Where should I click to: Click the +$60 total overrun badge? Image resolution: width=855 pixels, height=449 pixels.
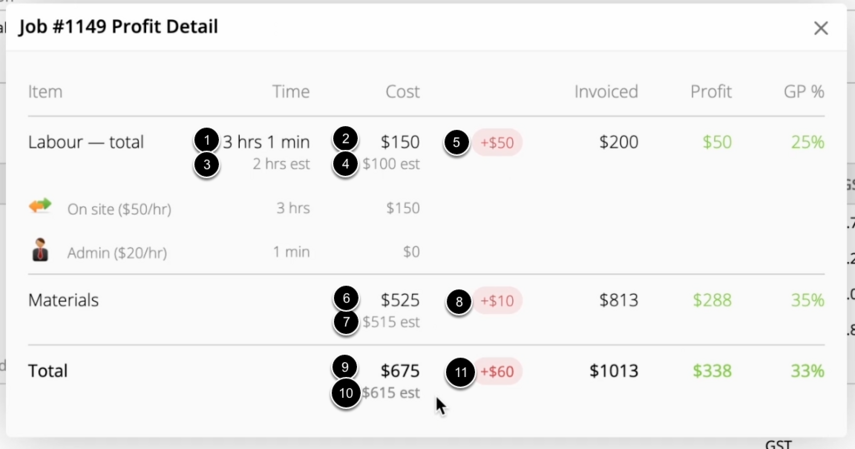click(497, 372)
